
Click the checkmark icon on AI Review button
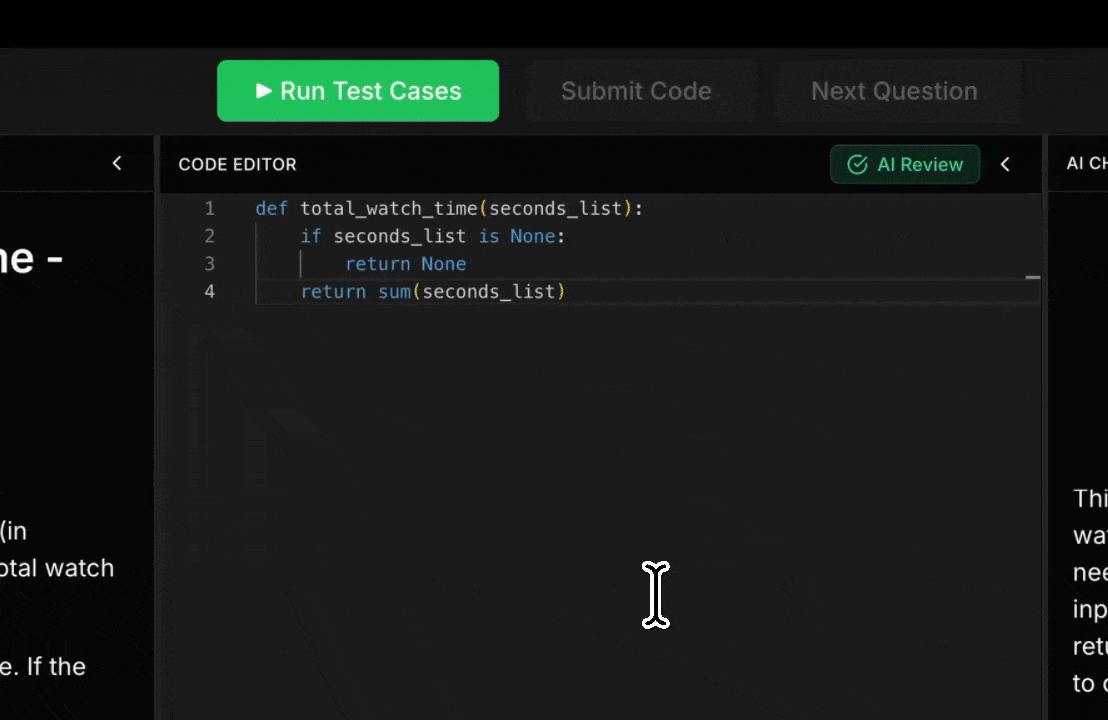pos(857,164)
